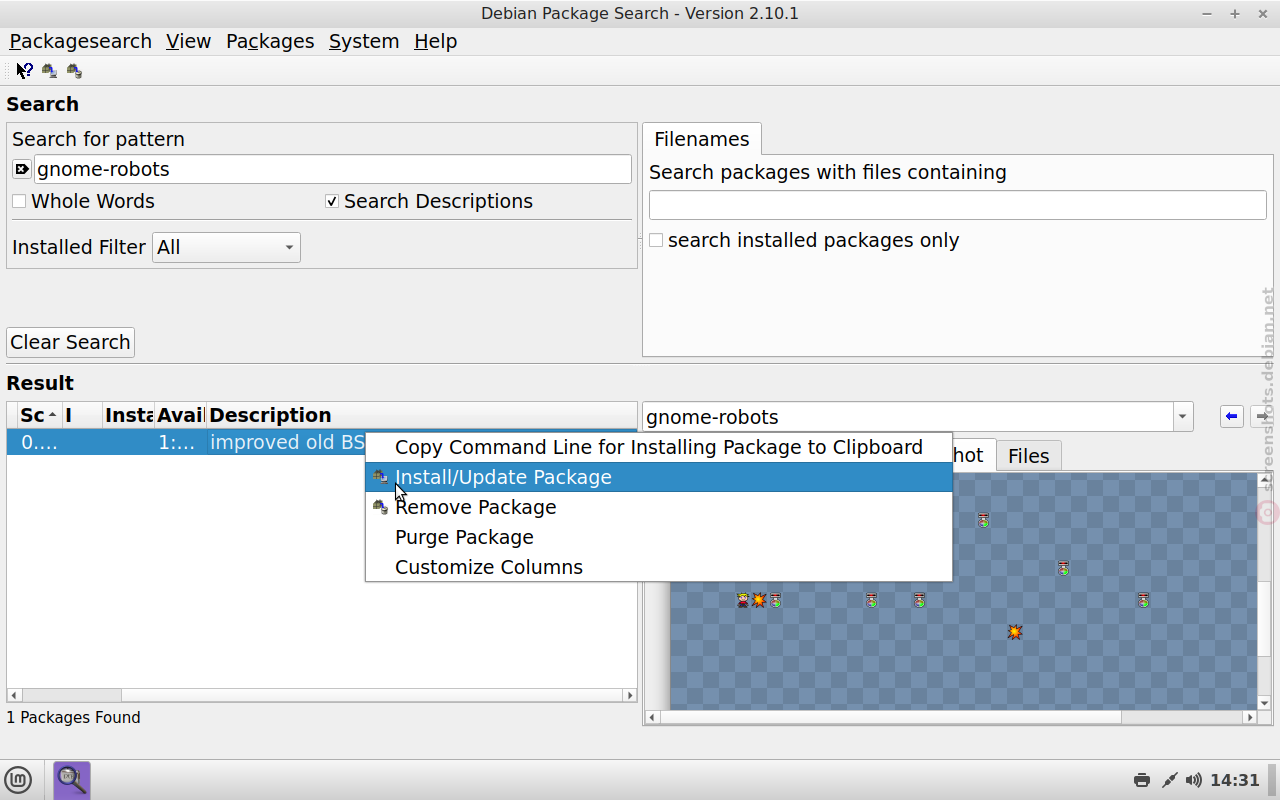Click the Clear Search button
This screenshot has width=1280, height=800.
(x=70, y=342)
